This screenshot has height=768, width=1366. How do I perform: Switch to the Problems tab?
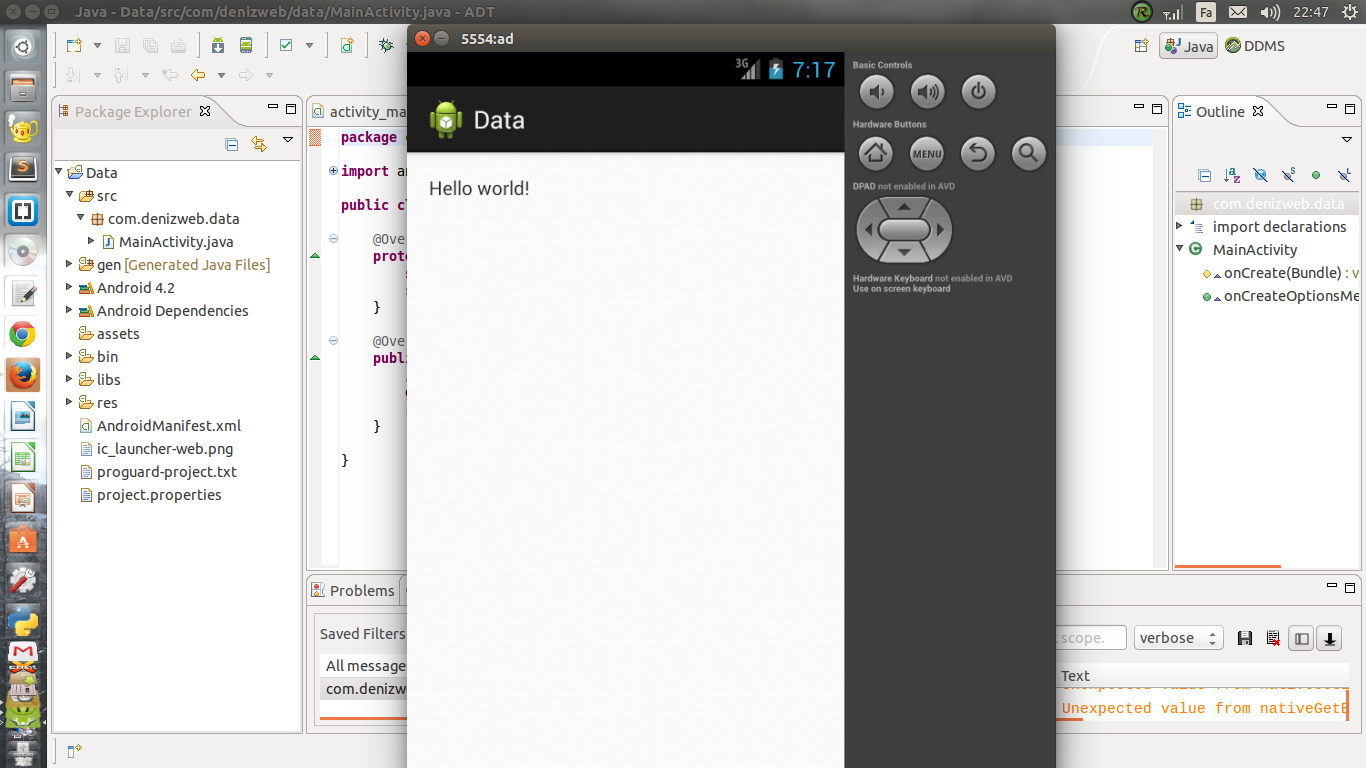(x=353, y=591)
